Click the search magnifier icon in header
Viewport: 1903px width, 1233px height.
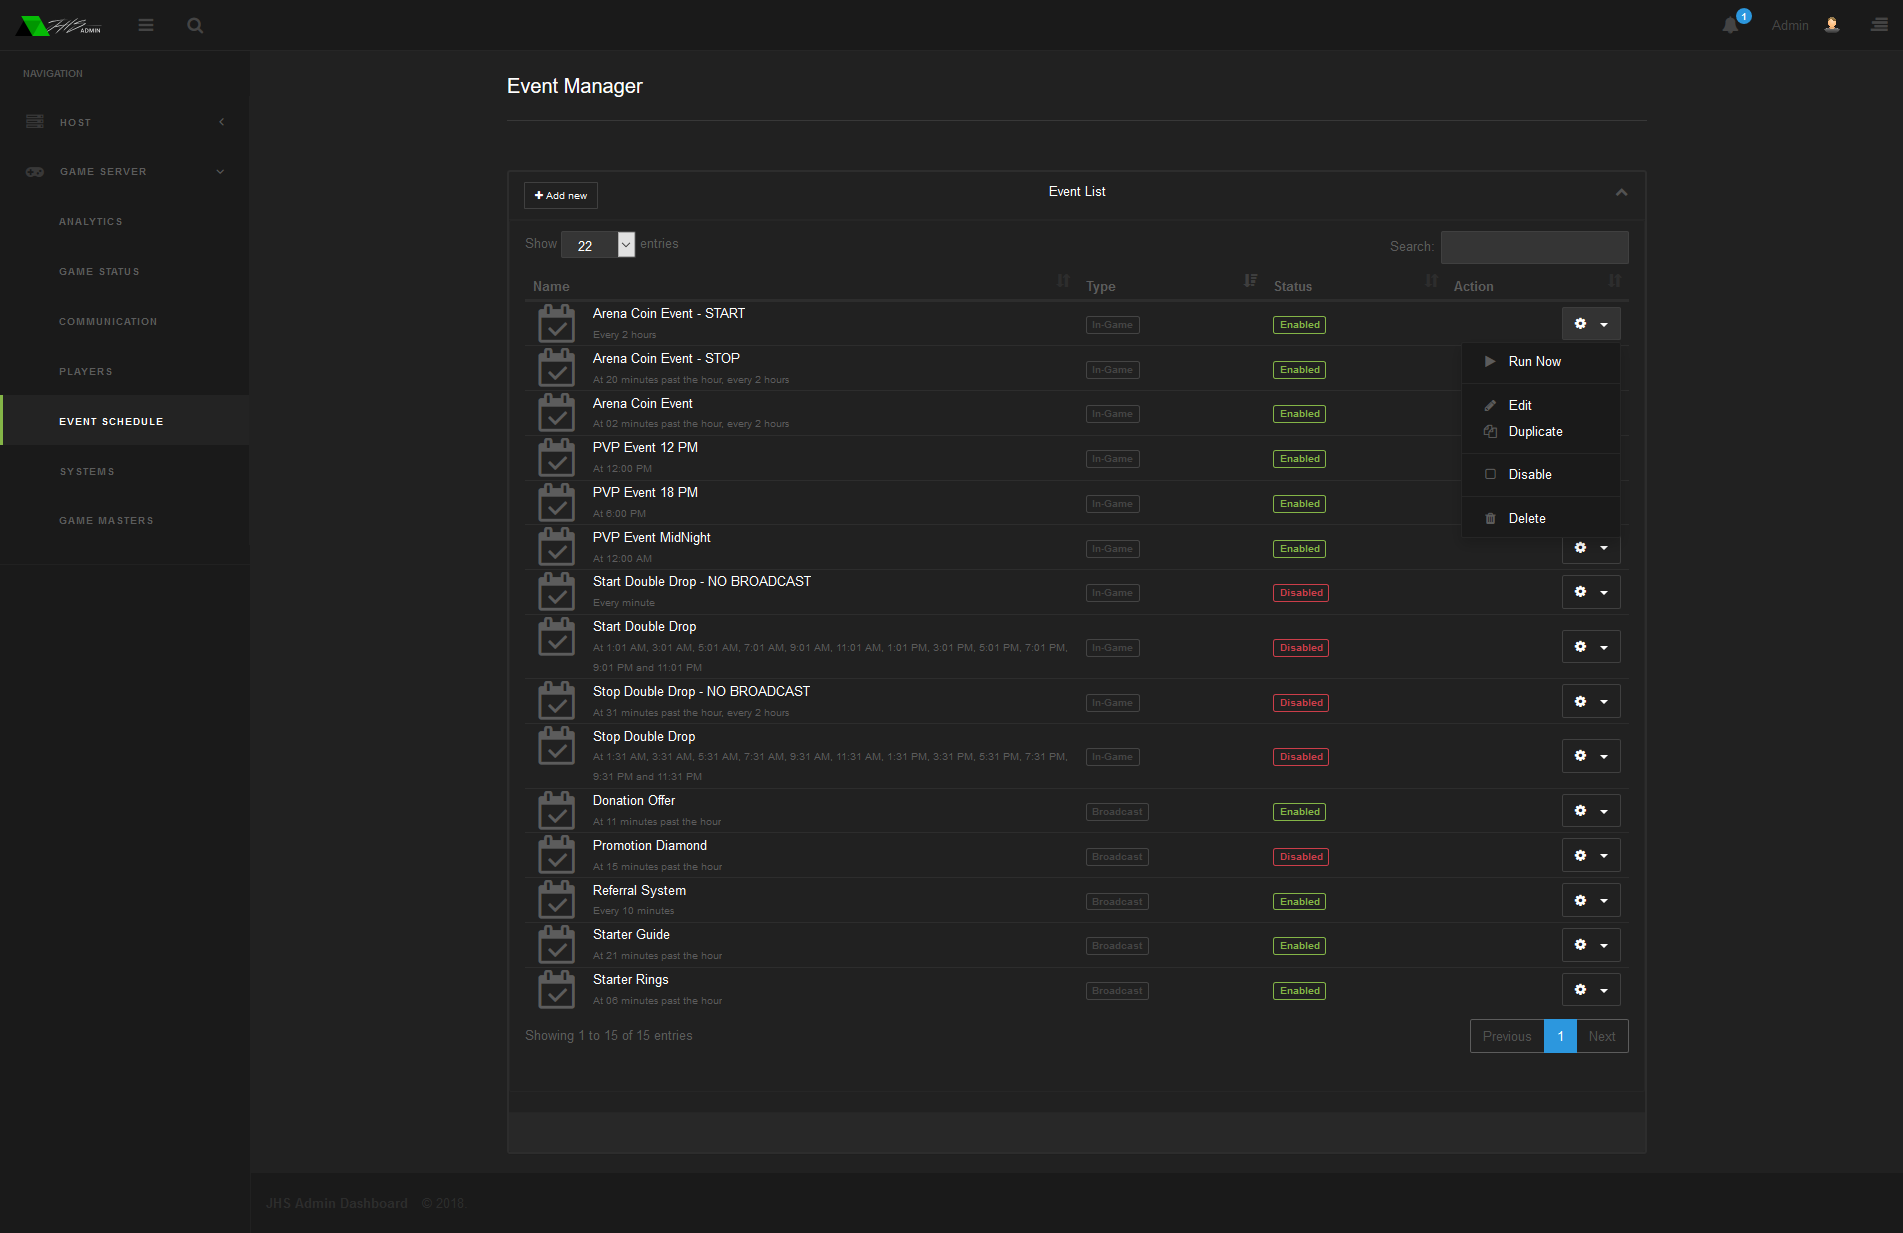[195, 25]
